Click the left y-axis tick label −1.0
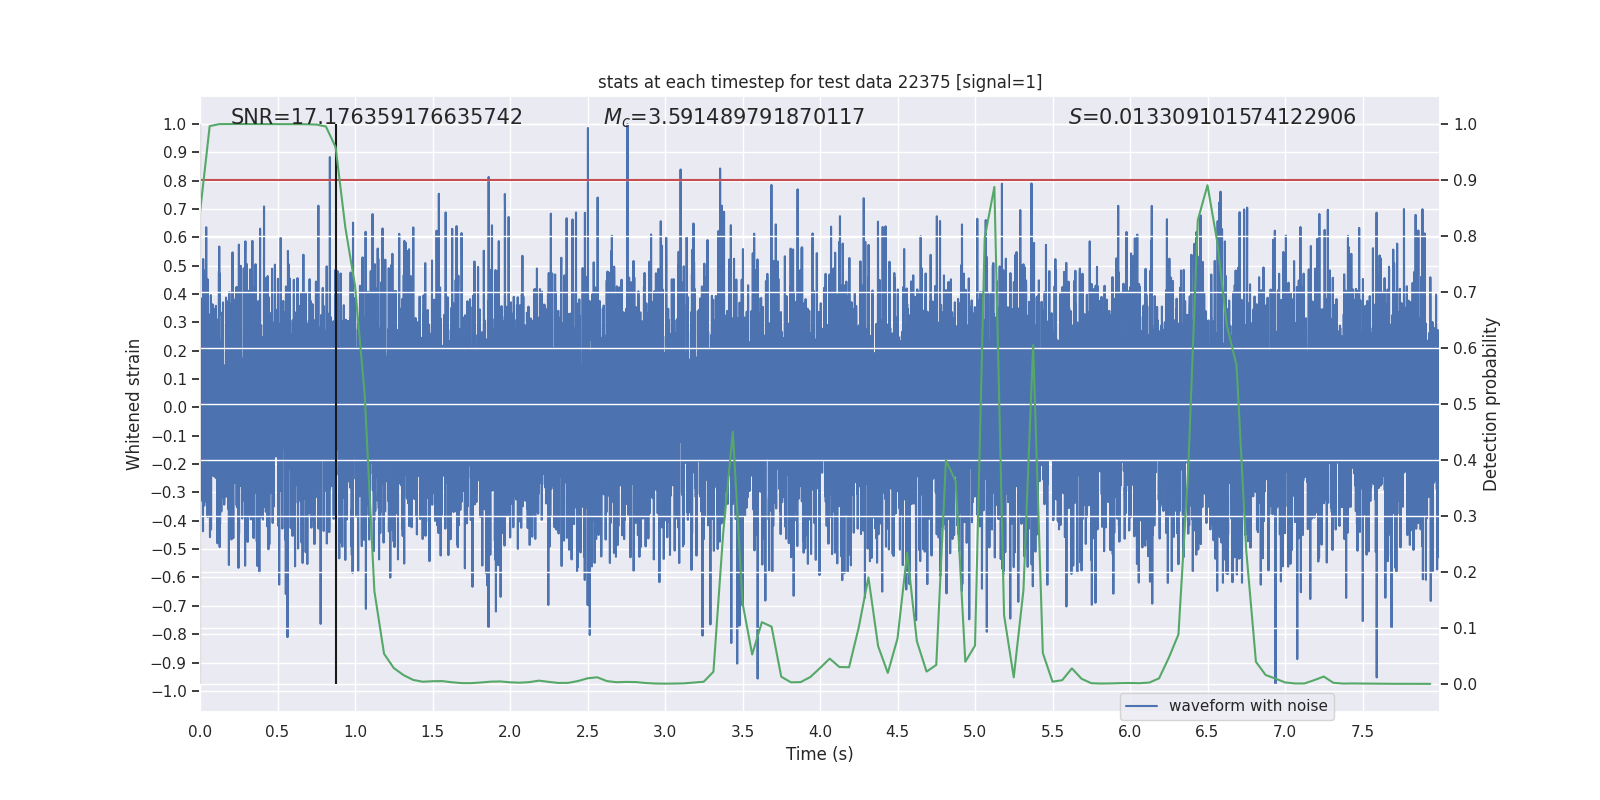The height and width of the screenshot is (800, 1600). [169, 691]
